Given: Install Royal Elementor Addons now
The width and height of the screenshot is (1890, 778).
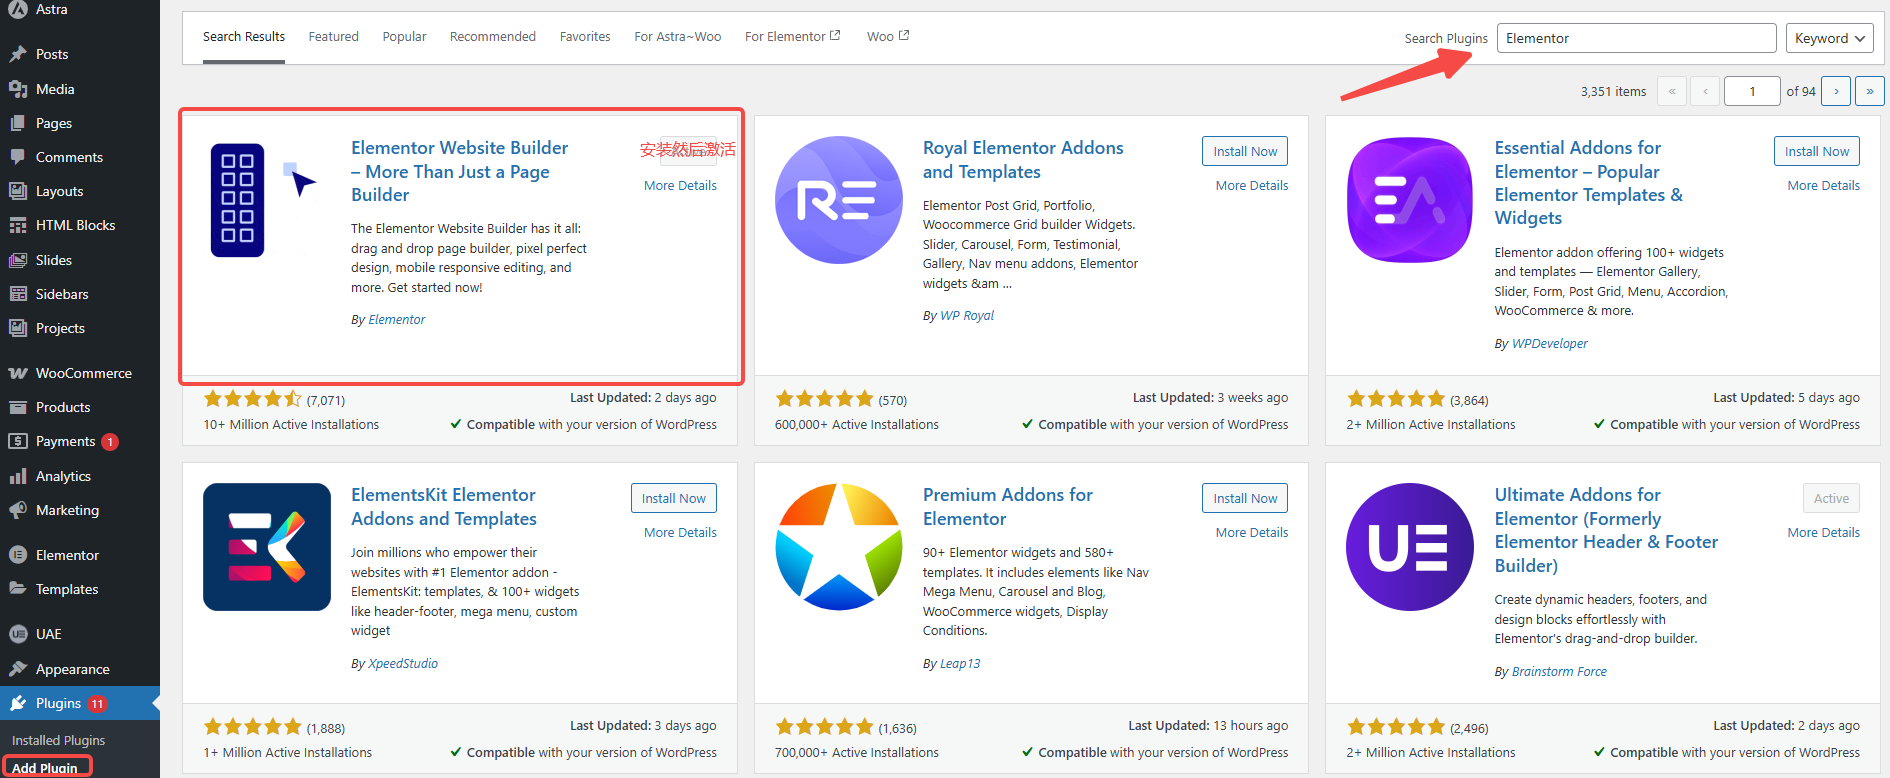Looking at the screenshot, I should tap(1245, 151).
